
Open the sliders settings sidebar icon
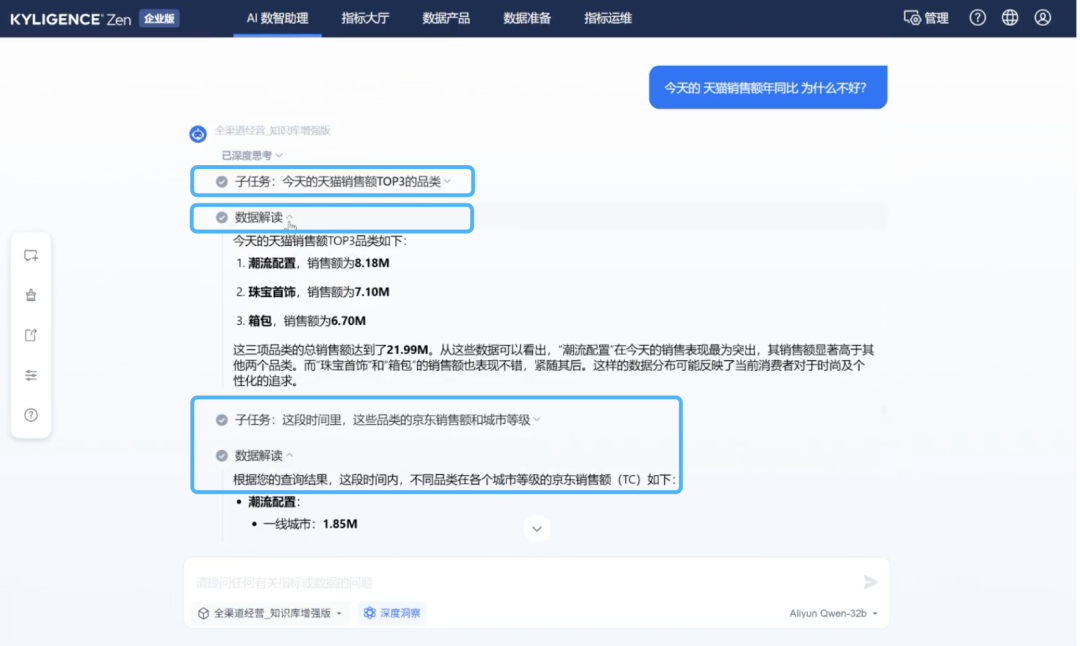coord(31,375)
